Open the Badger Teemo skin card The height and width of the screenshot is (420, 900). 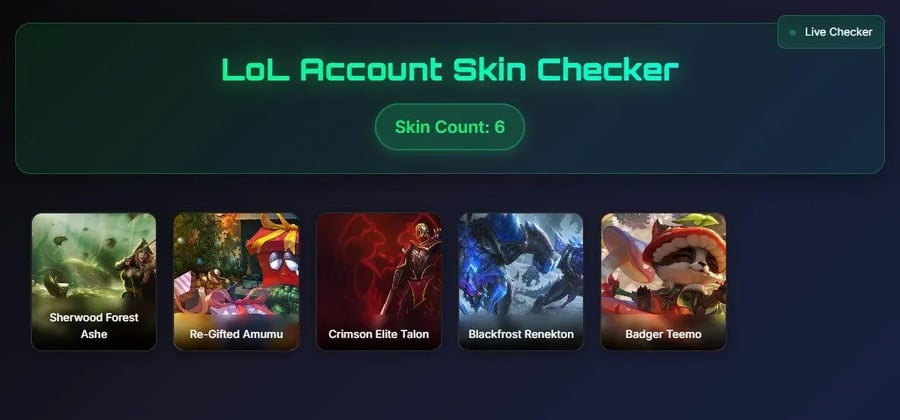pos(663,282)
